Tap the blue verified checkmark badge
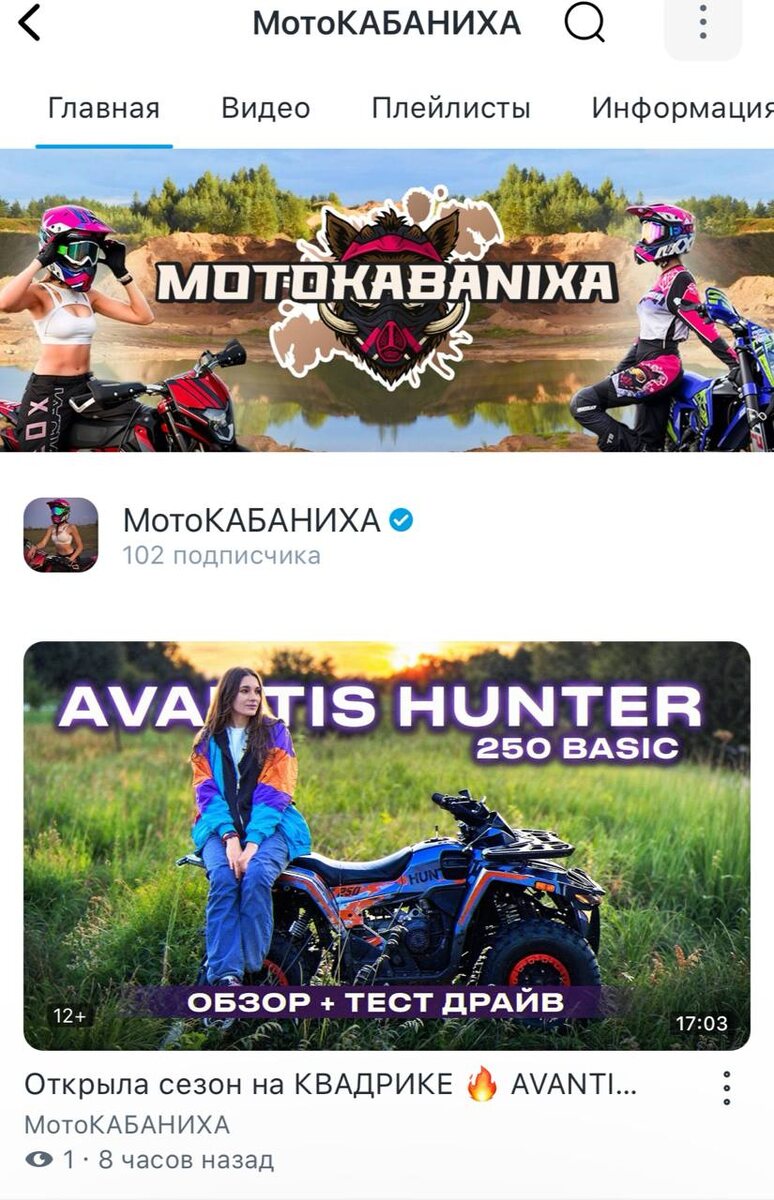Screen dimensions: 774x1200 pos(402,520)
